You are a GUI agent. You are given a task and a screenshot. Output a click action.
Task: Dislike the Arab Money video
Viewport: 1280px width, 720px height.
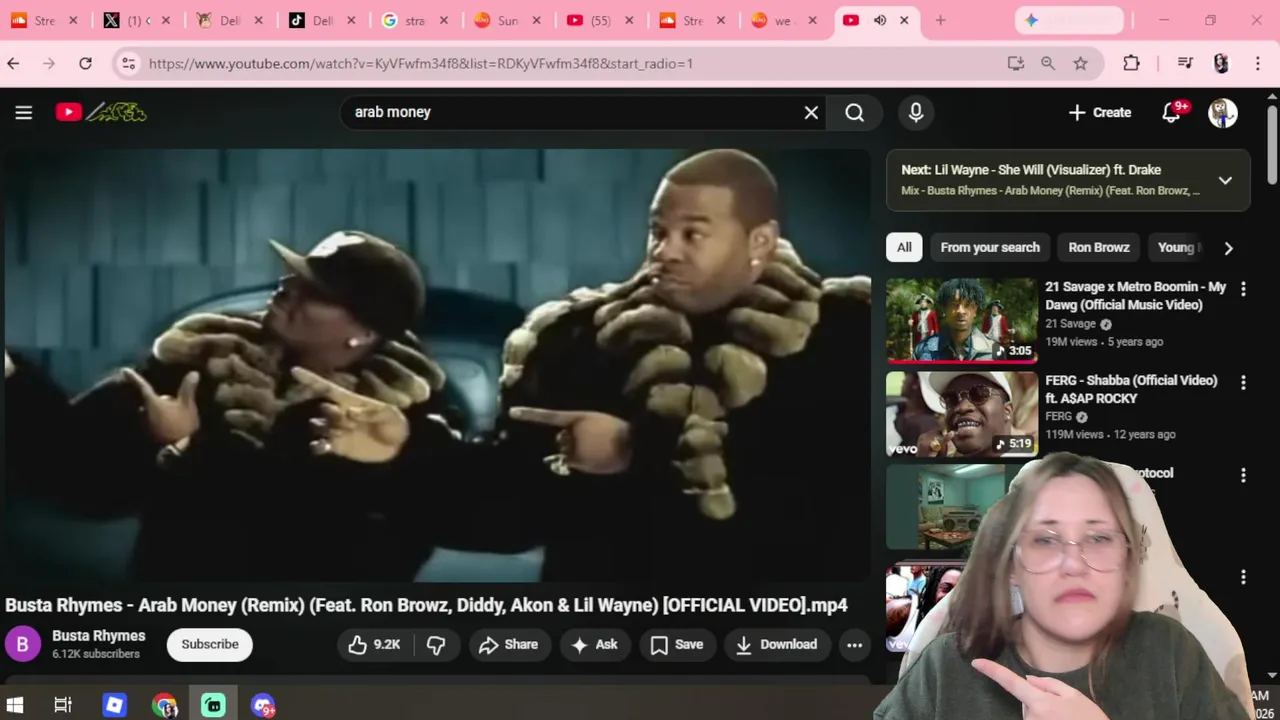click(436, 645)
